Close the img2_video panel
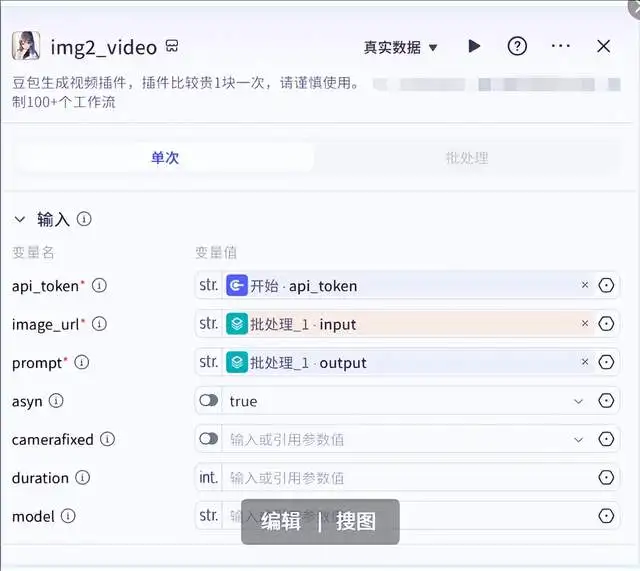The image size is (640, 571). [x=604, y=46]
